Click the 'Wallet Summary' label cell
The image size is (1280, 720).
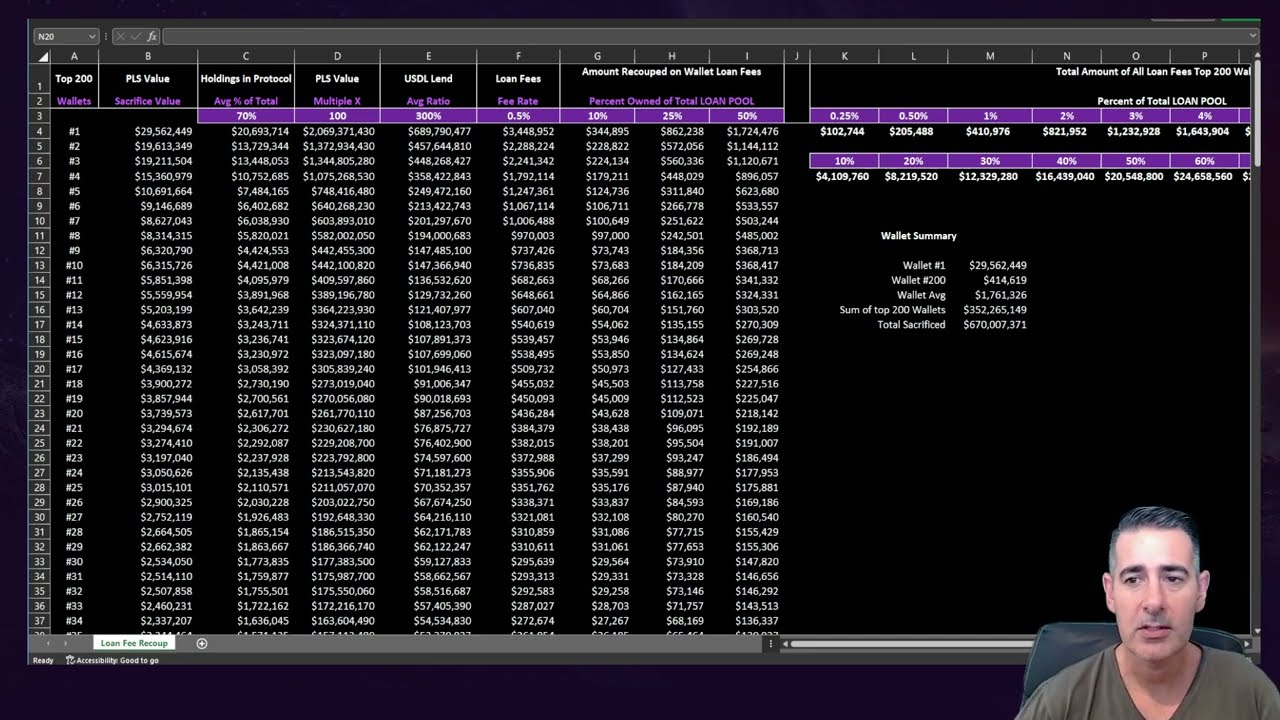(918, 236)
